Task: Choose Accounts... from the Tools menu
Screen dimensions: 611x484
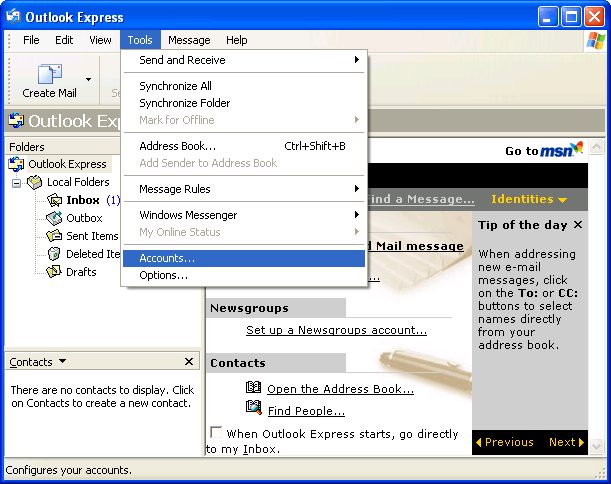Action: tap(244, 258)
